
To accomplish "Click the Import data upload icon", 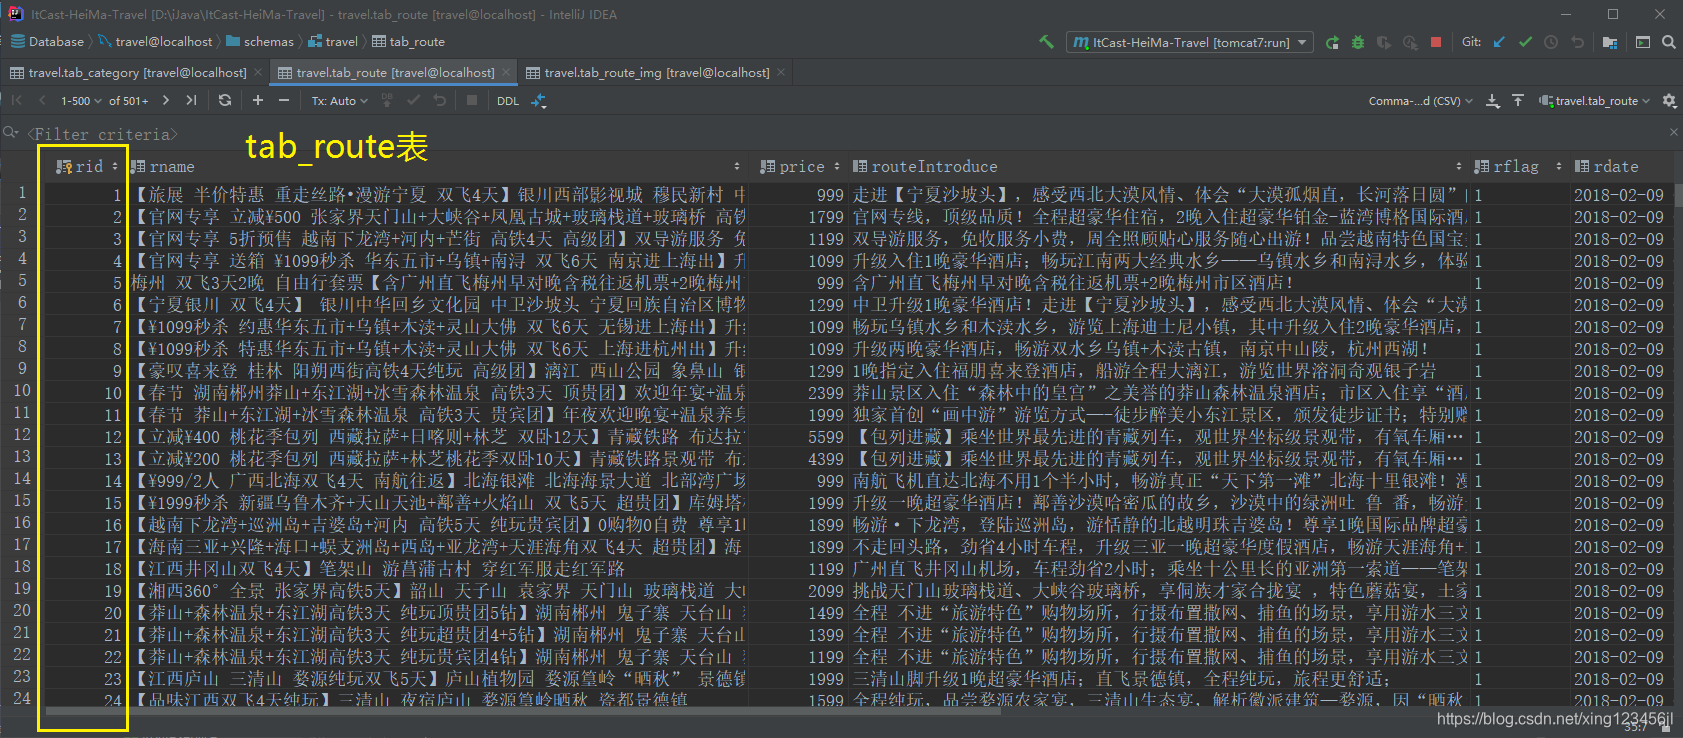I will (1518, 100).
